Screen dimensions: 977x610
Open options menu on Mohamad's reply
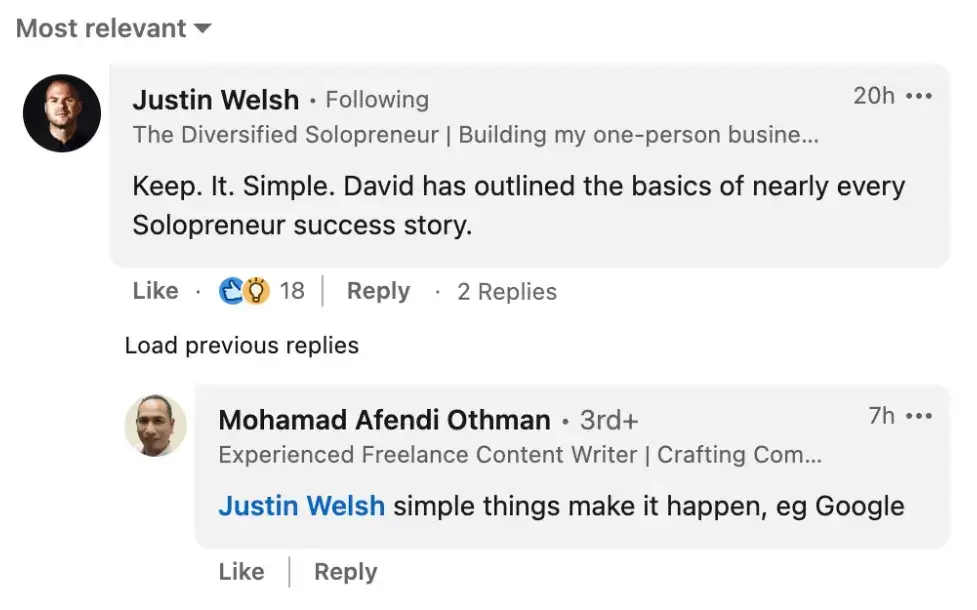coord(919,417)
